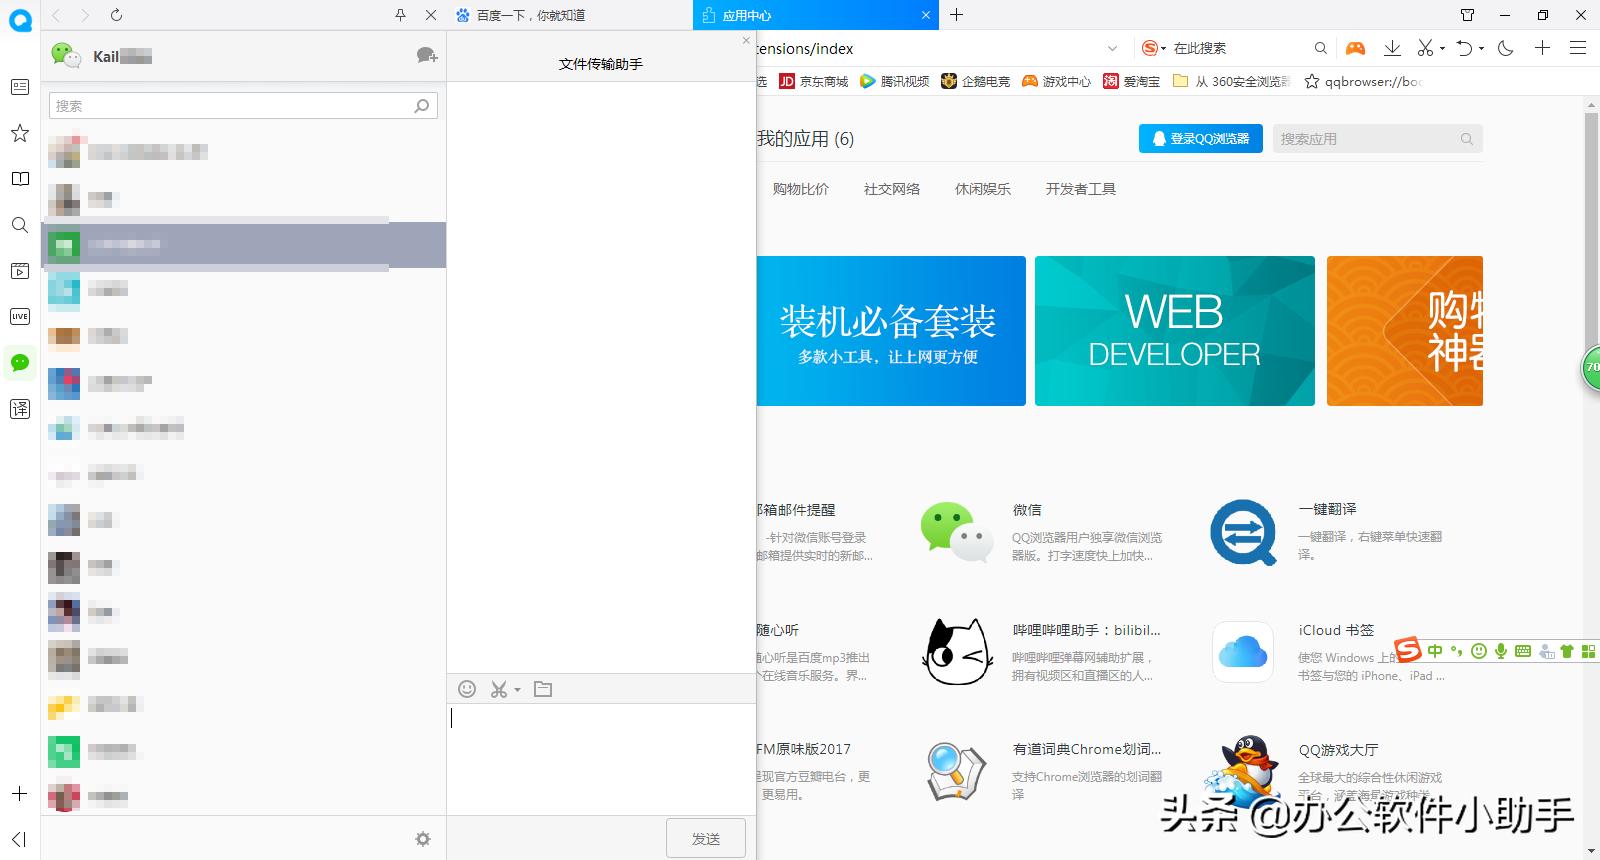Viewport: 1600px width, 860px height.
Task: Open the emoji picker in chat
Action: (467, 689)
